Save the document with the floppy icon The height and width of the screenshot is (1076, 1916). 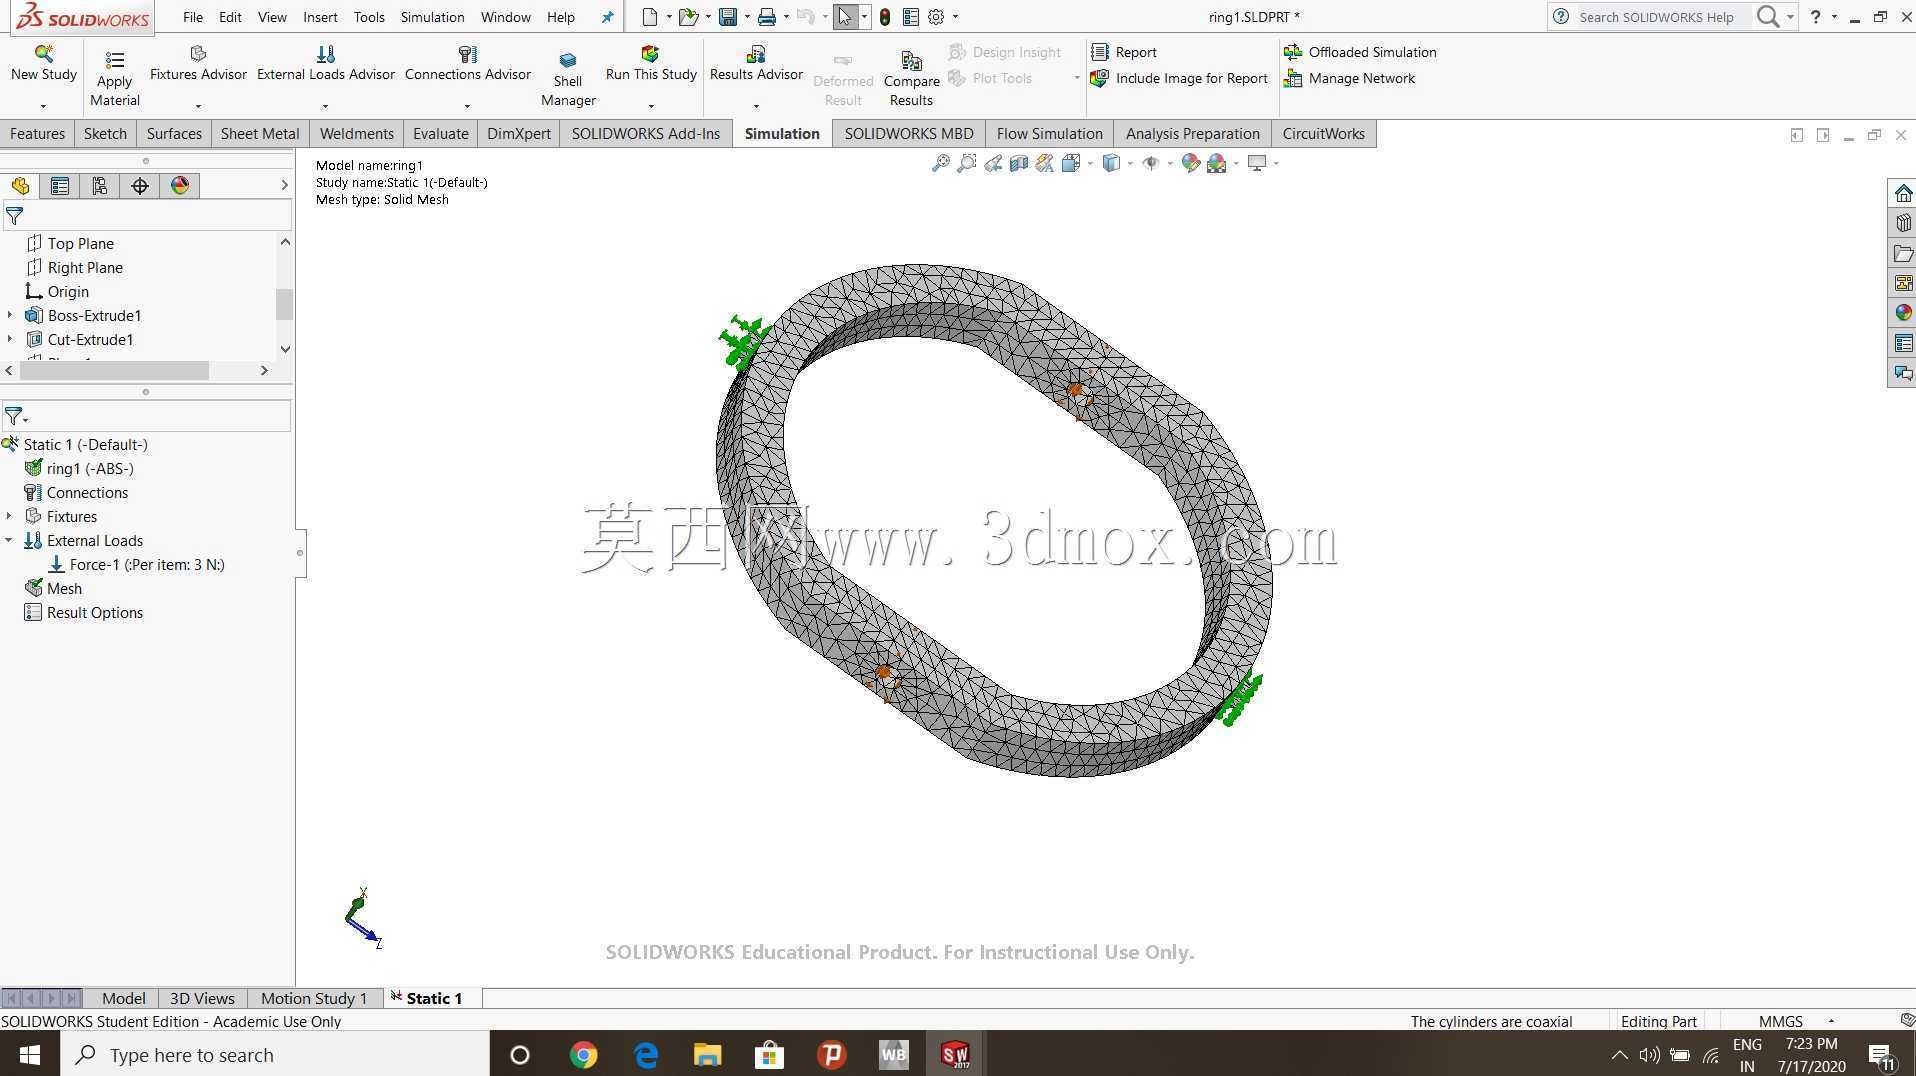coord(728,17)
